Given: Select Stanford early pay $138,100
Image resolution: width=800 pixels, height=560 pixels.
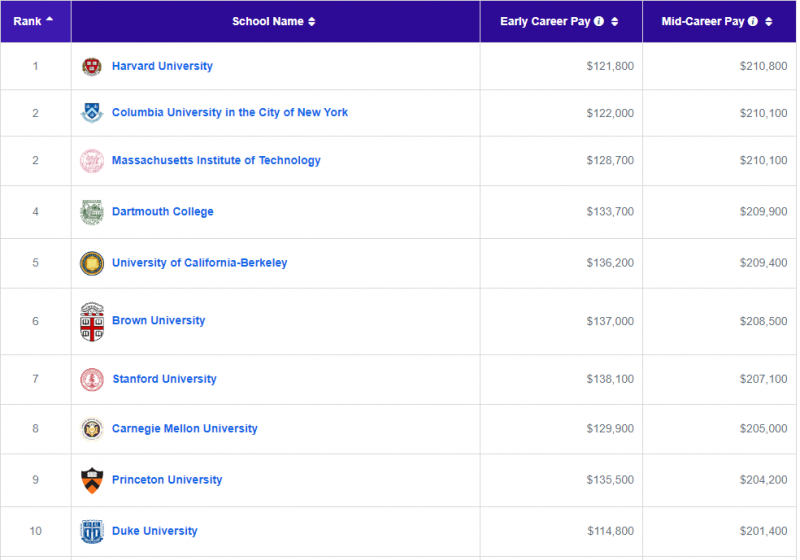Looking at the screenshot, I should [610, 379].
